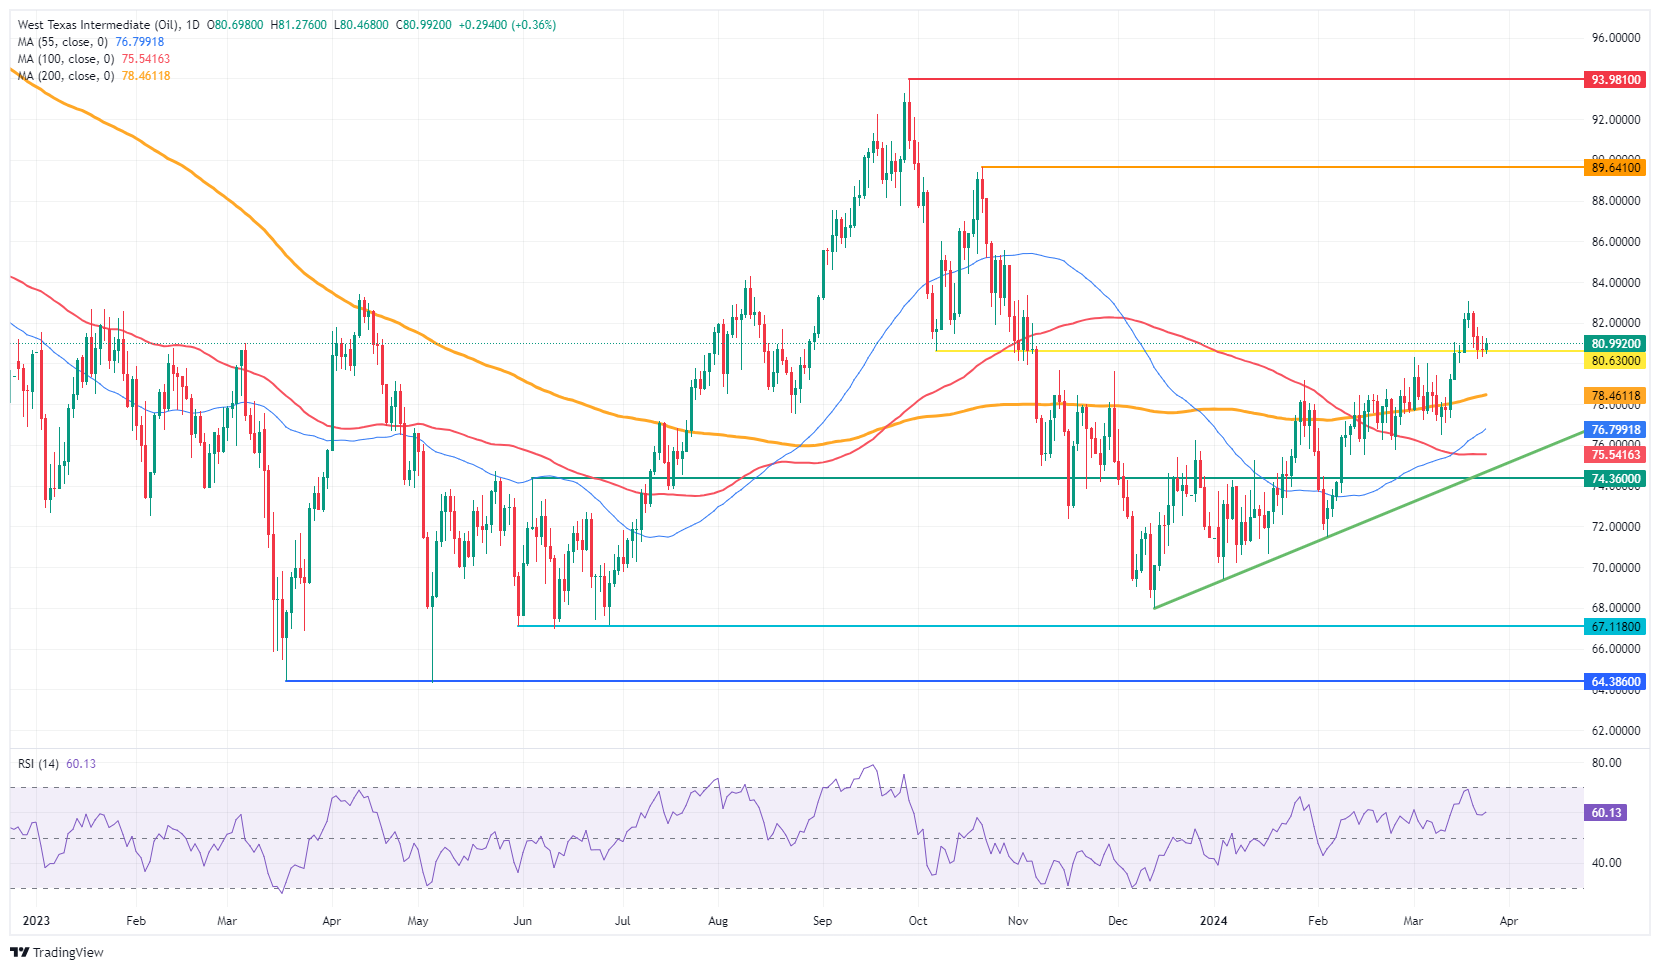Select the teal 74.36000 level label
The height and width of the screenshot is (970, 1660).
pos(1615,479)
